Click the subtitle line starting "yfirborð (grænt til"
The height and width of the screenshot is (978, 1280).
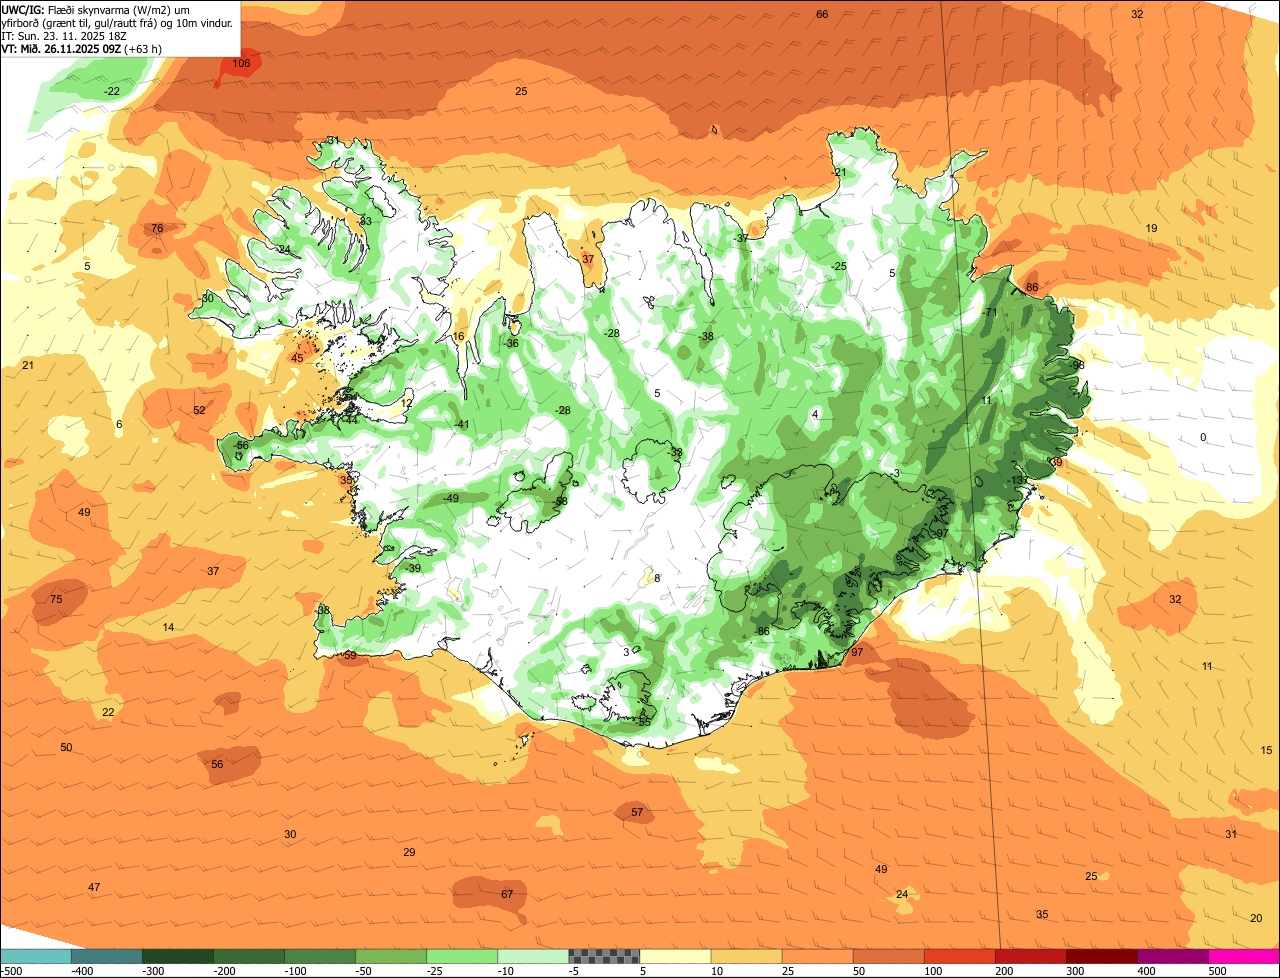117,22
